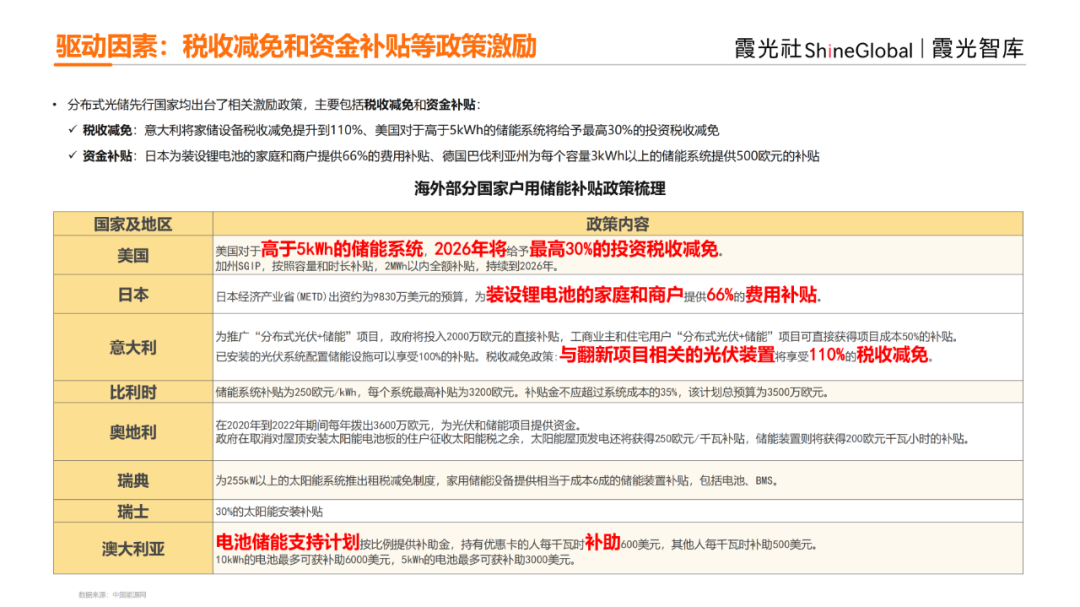Click red text 补助 in Australia row
The image size is (1080, 607).
603,542
